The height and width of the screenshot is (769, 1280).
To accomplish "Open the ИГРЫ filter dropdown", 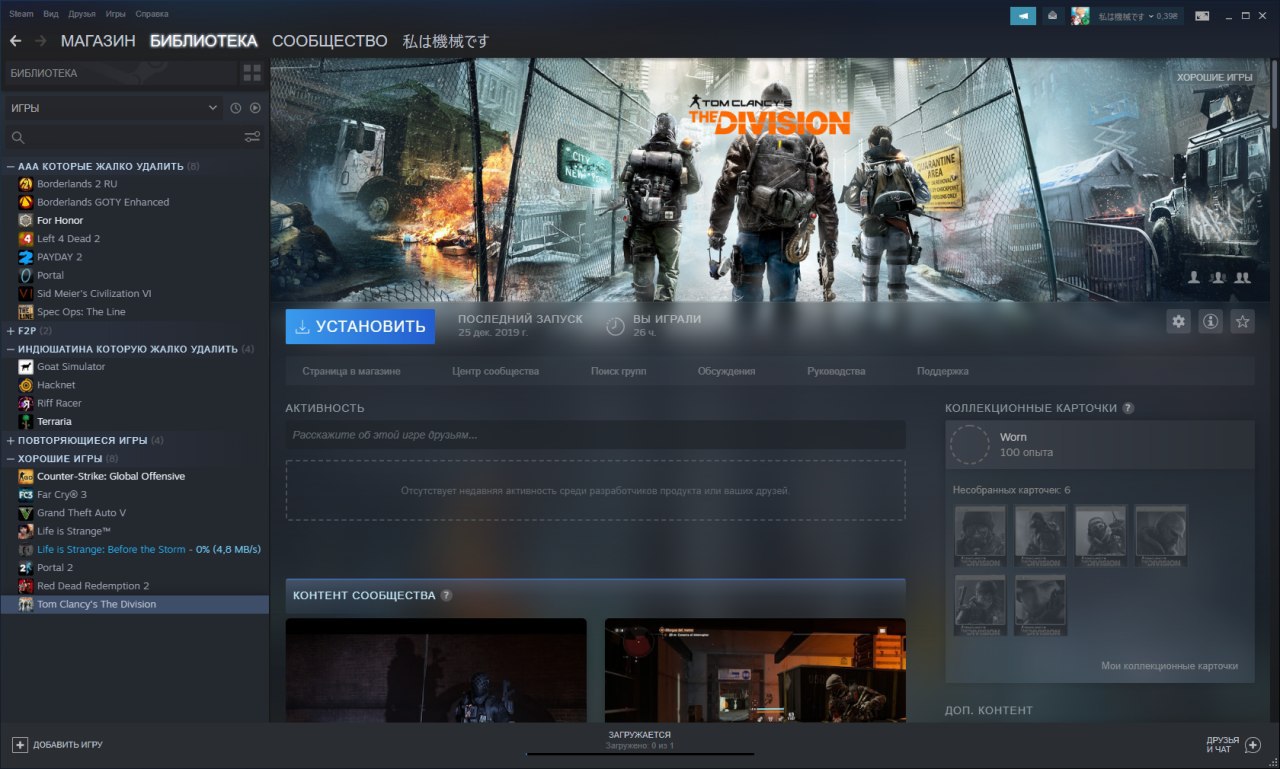I will tap(113, 108).
